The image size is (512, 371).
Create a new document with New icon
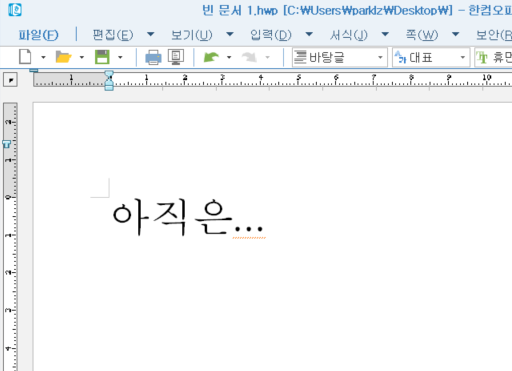[x=25, y=57]
